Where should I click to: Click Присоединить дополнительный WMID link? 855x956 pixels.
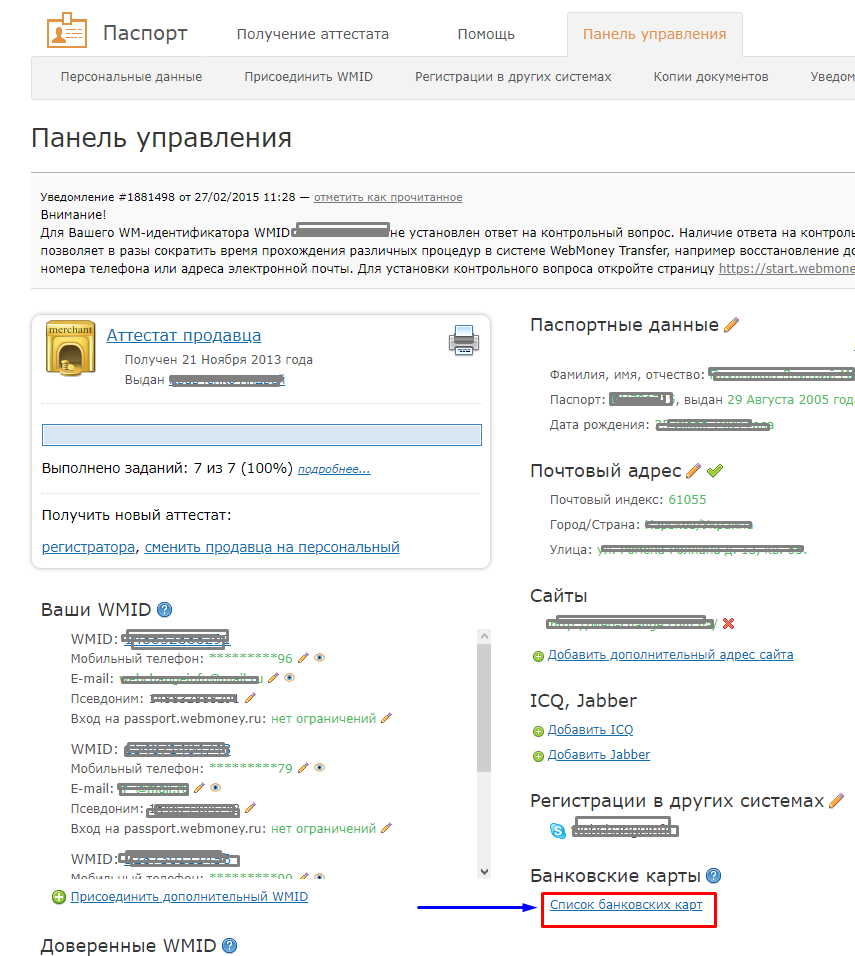189,897
